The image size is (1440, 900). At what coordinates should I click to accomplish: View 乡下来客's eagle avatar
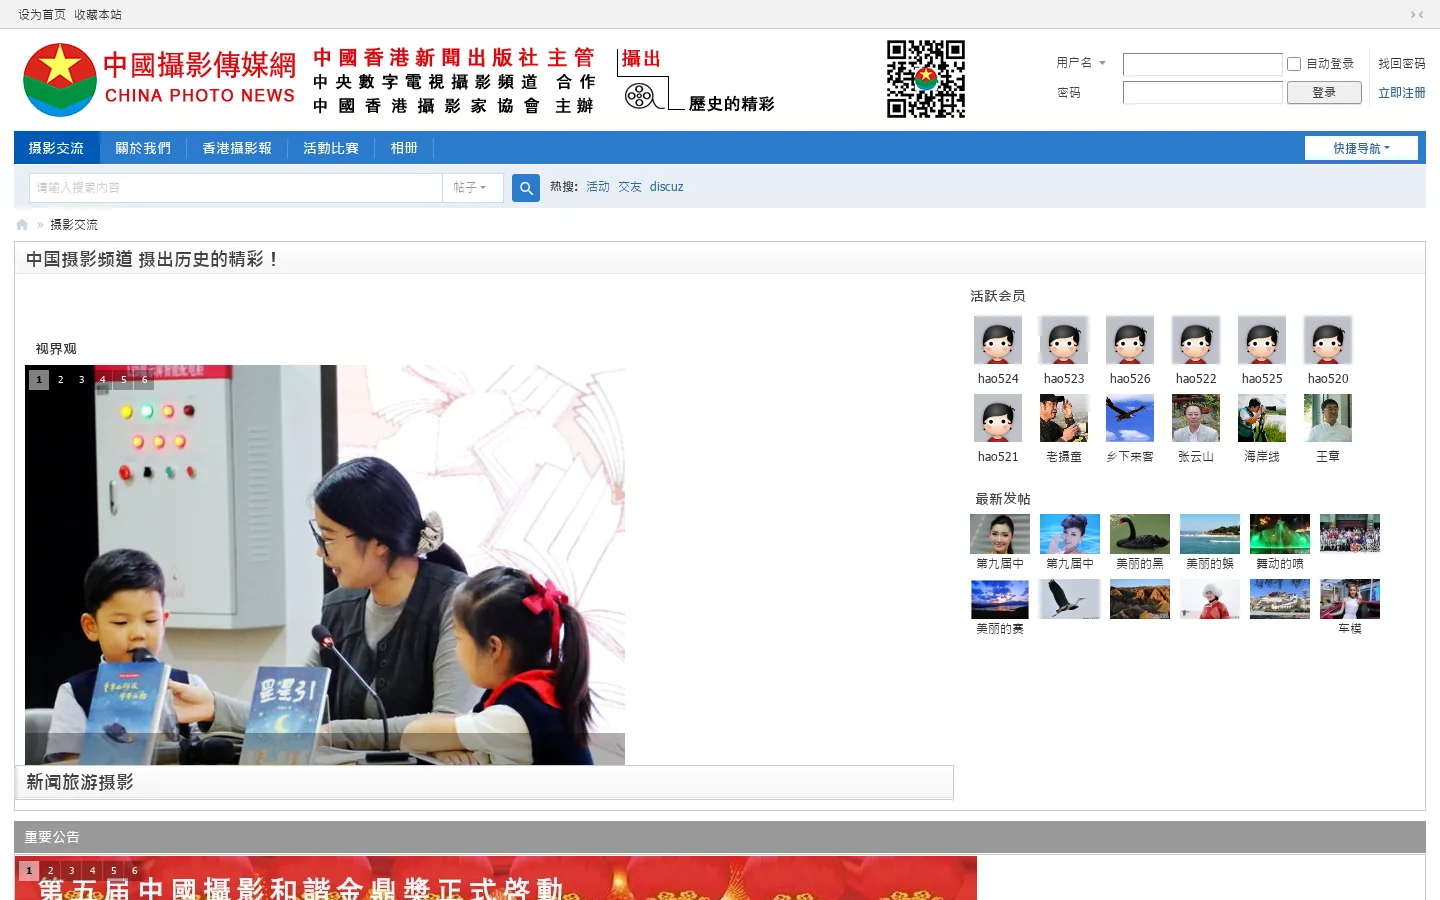coord(1130,418)
